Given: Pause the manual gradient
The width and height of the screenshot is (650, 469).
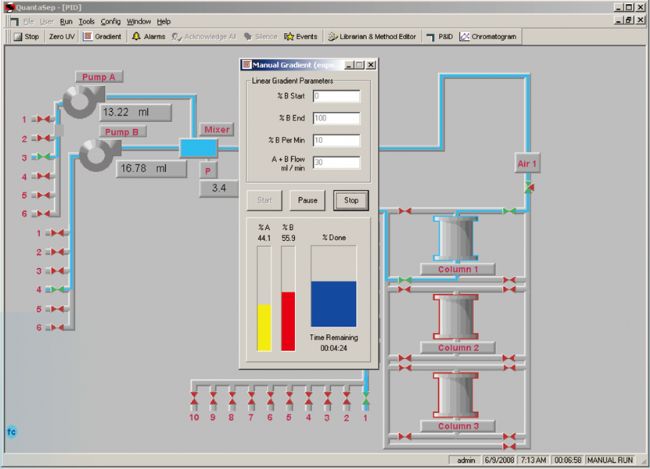Looking at the screenshot, I should [307, 200].
